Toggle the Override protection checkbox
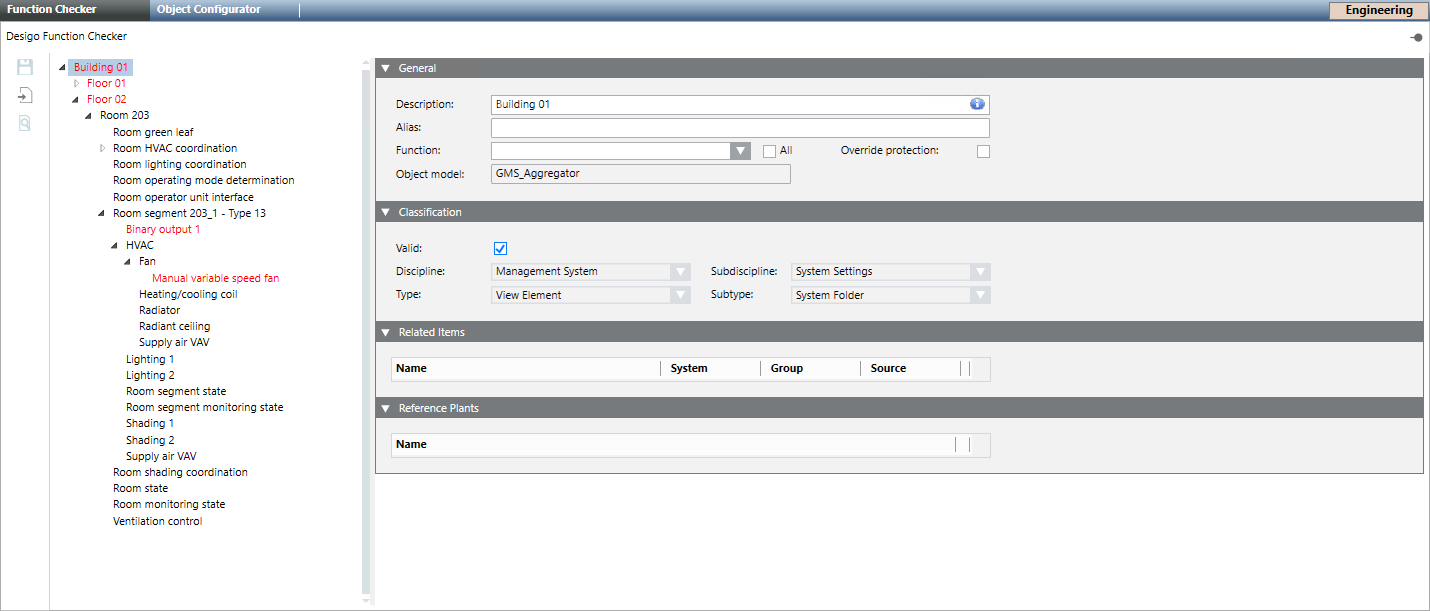Viewport: 1430px width, 611px height. [x=983, y=151]
